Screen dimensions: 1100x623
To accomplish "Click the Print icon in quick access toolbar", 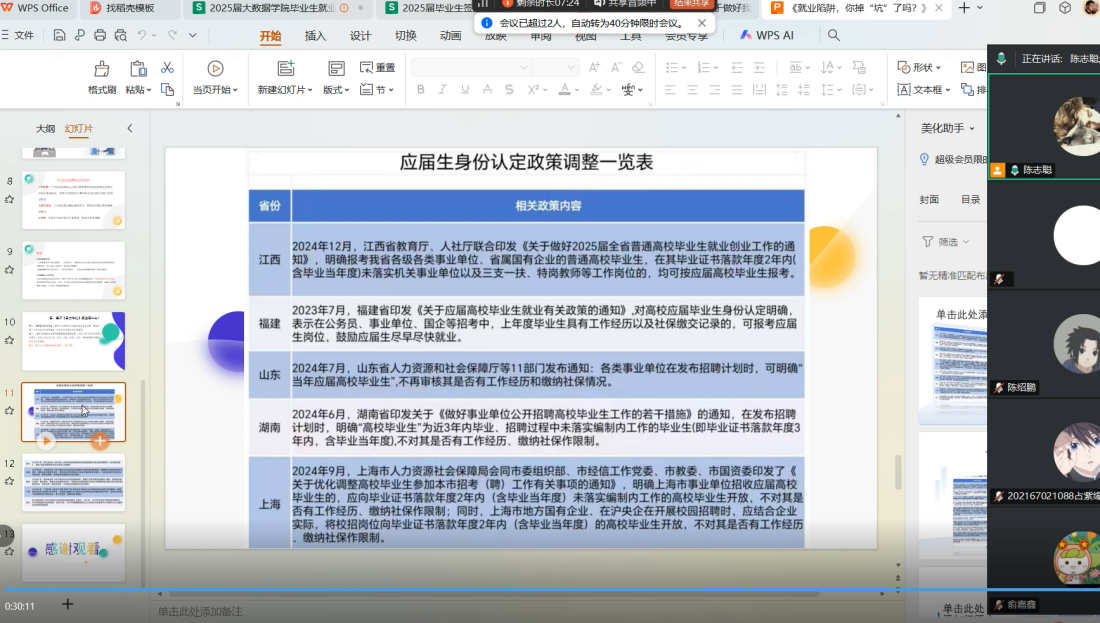I will [x=100, y=35].
